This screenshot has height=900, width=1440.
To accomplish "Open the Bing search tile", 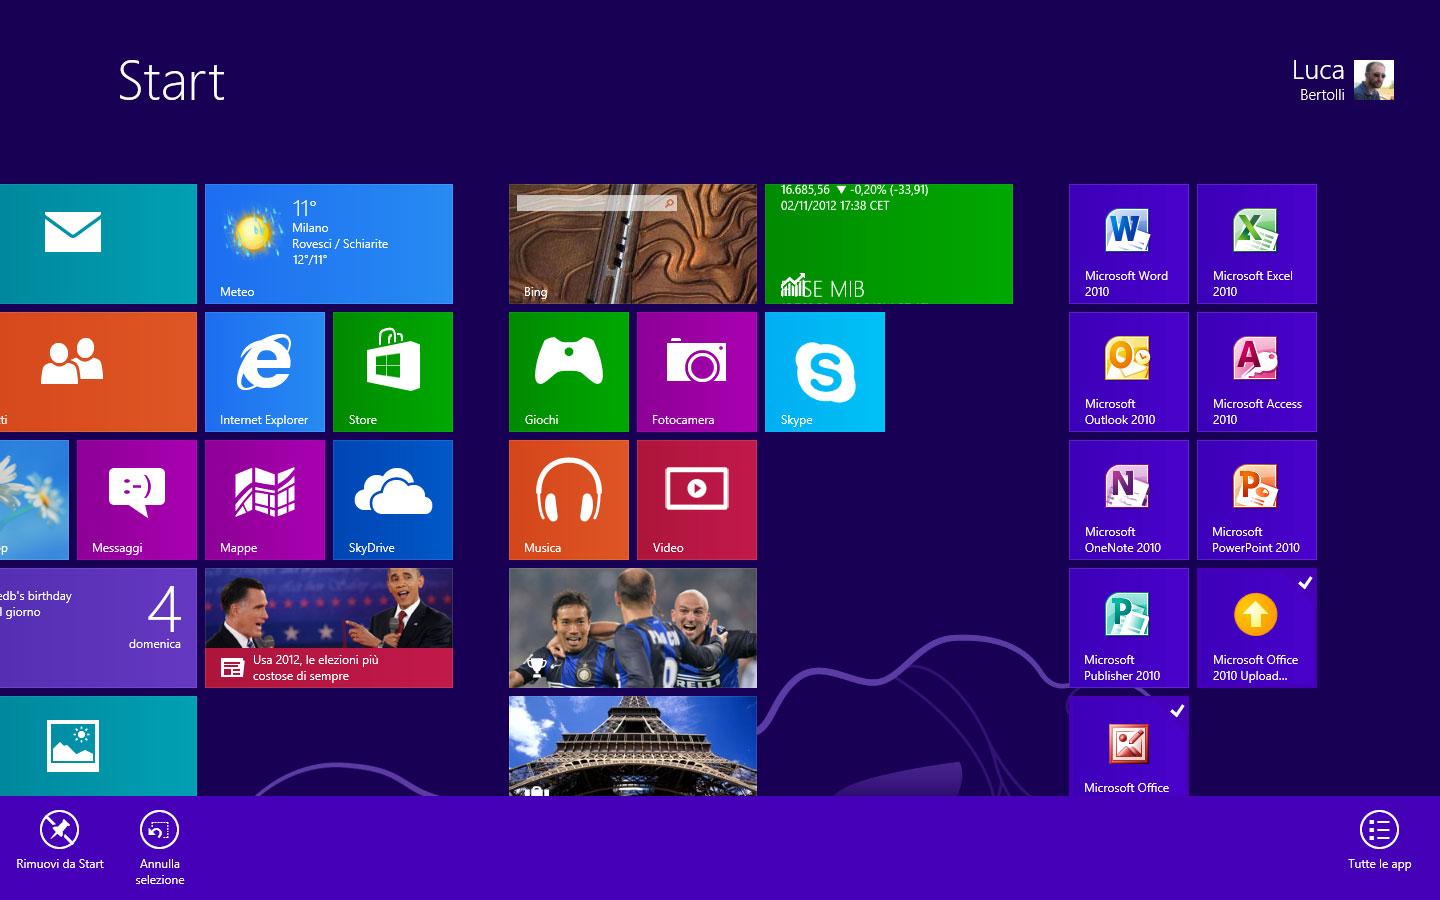I will point(633,244).
